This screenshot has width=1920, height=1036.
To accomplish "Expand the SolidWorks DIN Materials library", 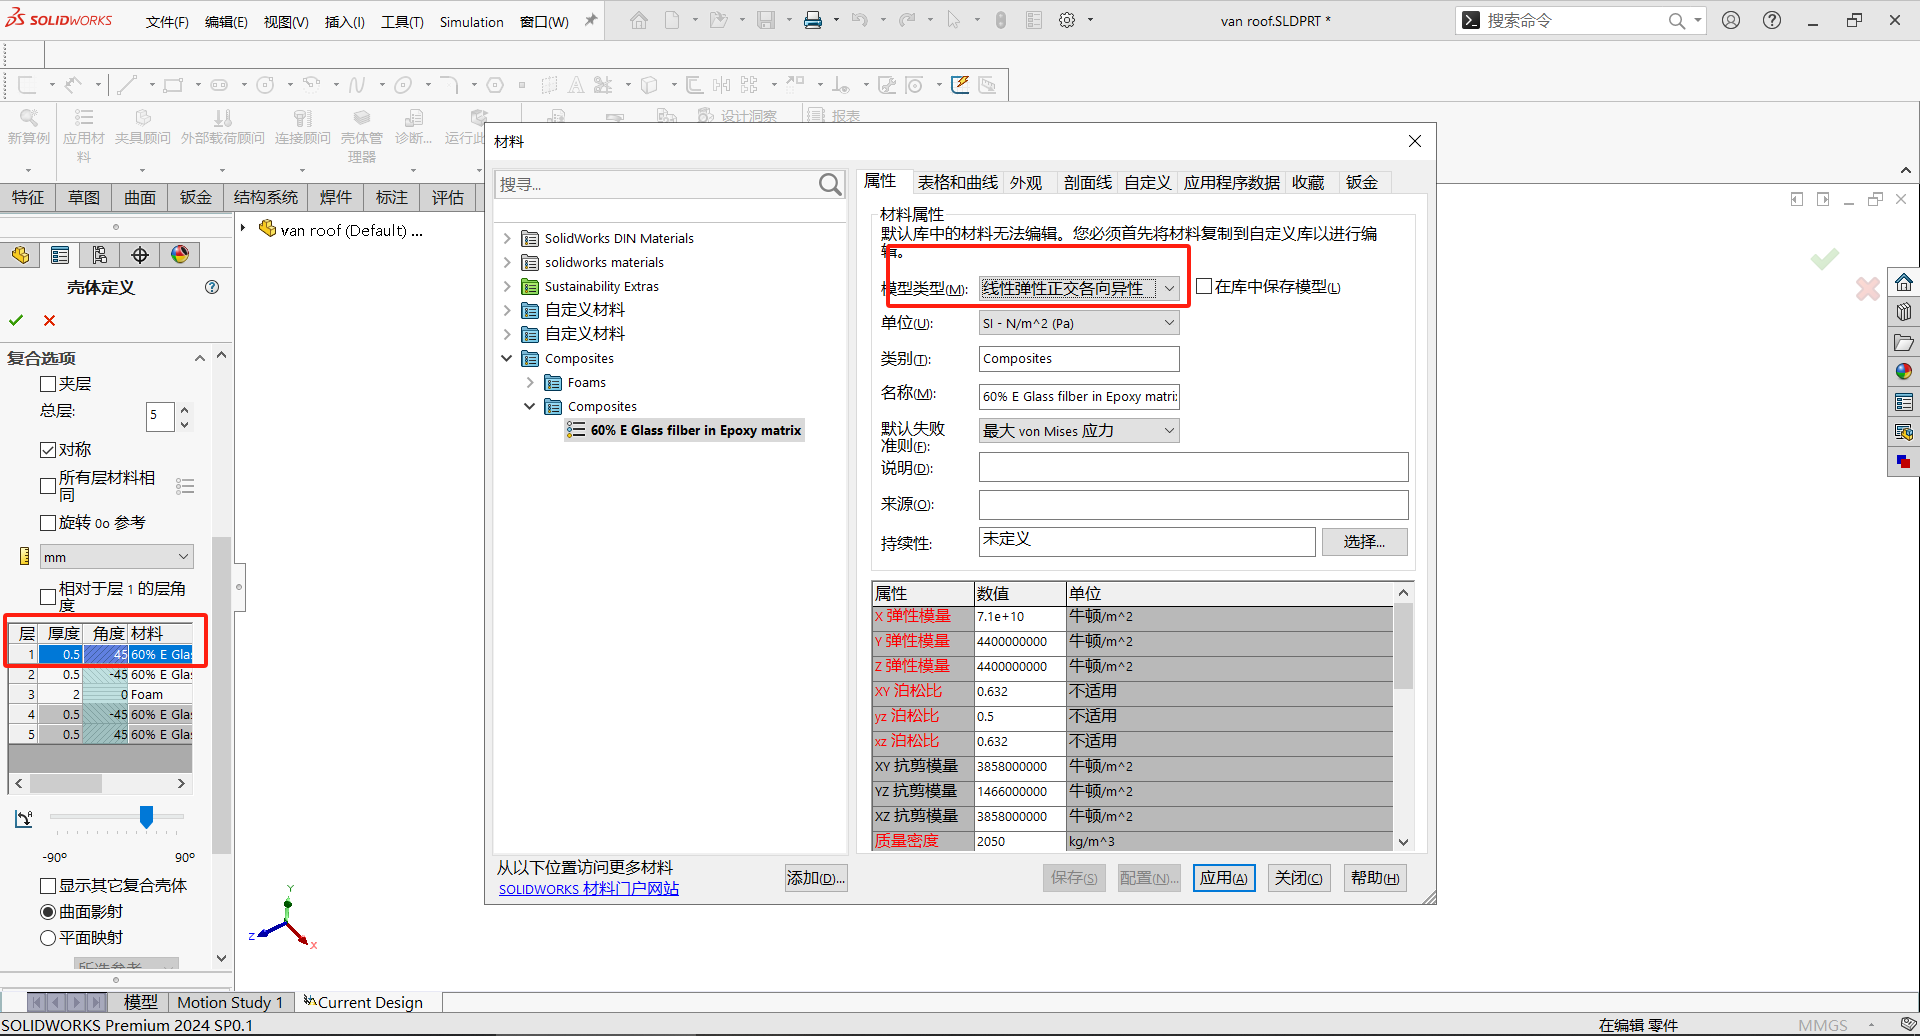I will 507,238.
